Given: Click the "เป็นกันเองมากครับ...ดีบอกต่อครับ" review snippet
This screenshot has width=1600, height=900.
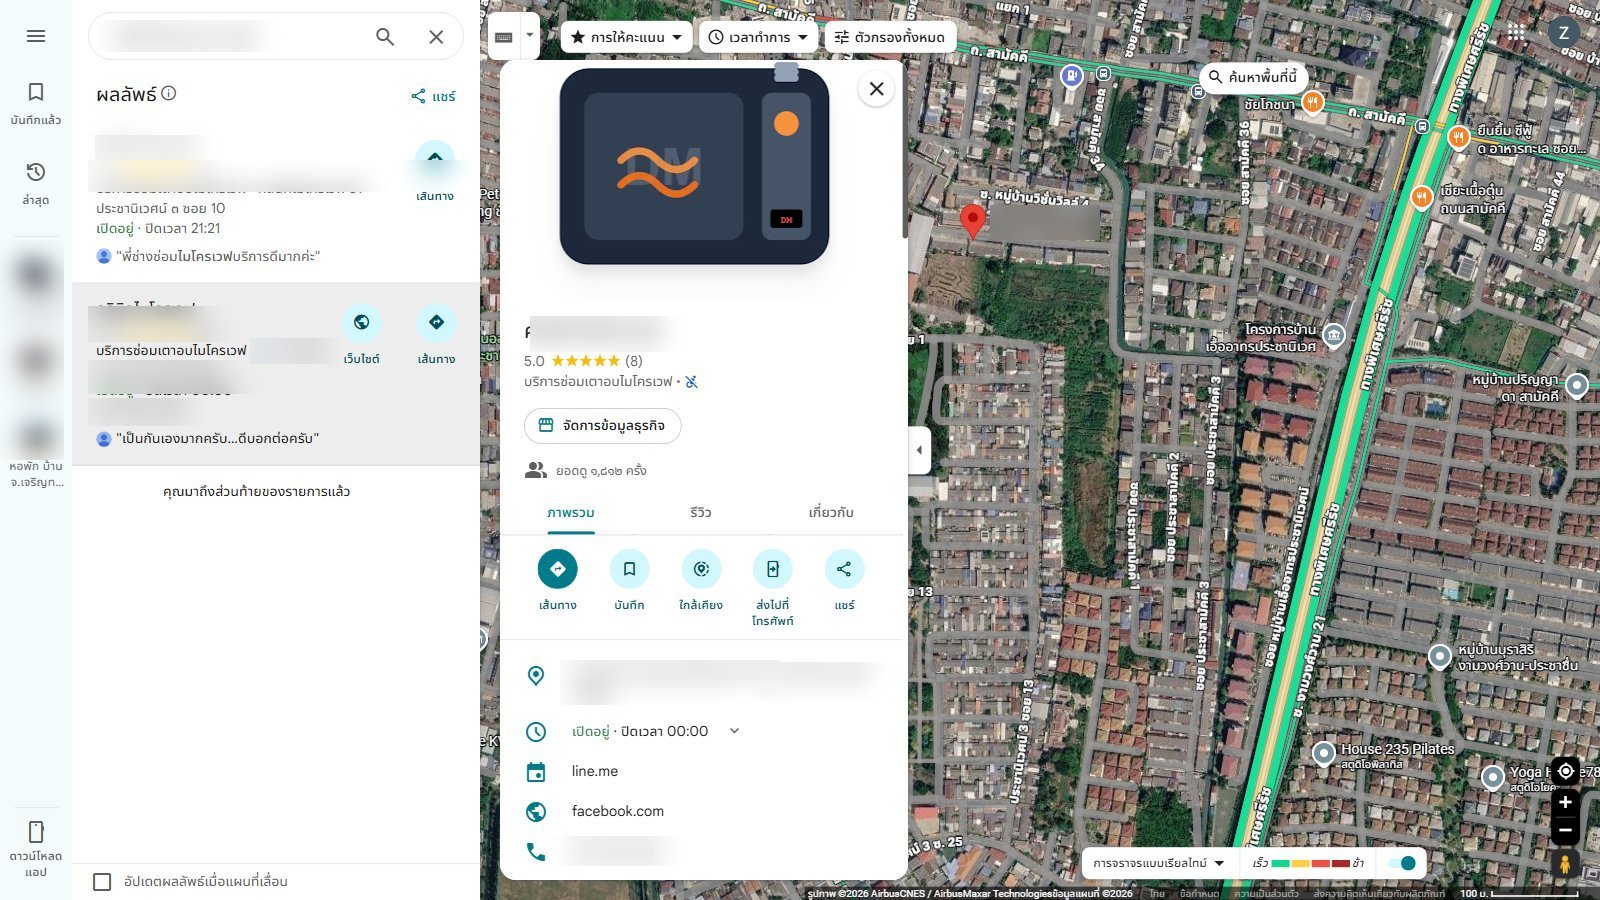Looking at the screenshot, I should point(218,438).
